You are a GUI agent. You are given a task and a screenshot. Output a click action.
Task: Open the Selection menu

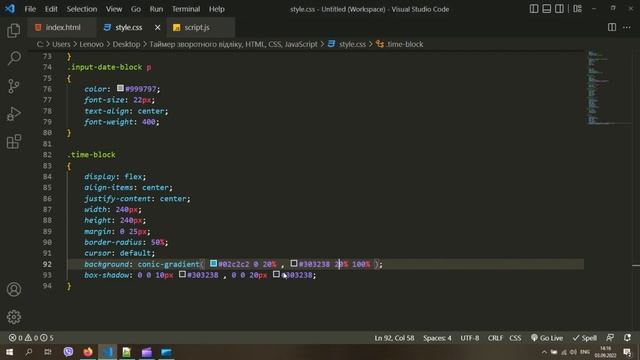pos(82,9)
